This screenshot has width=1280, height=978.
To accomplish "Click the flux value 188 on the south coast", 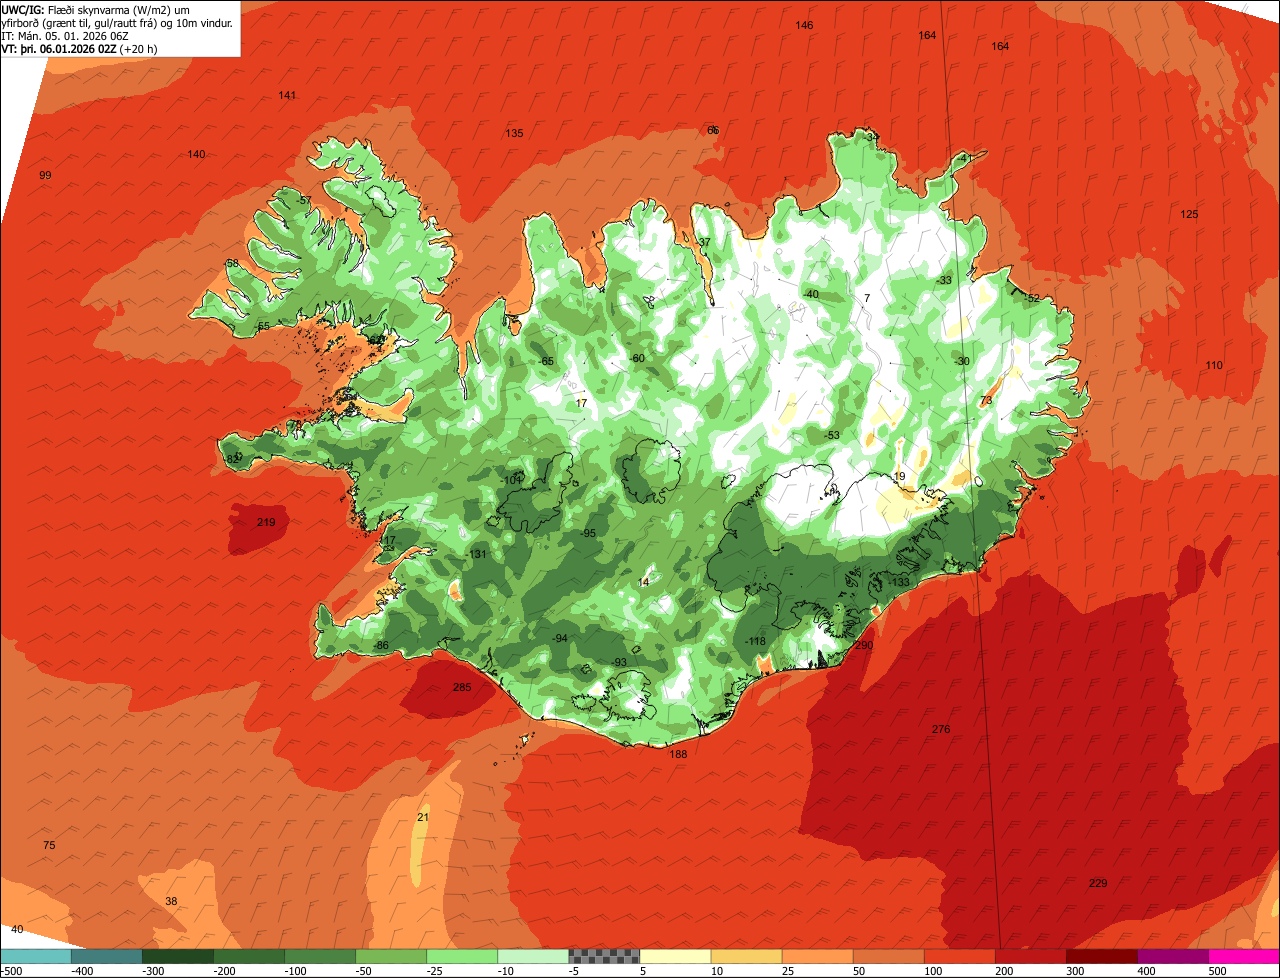I will [678, 754].
